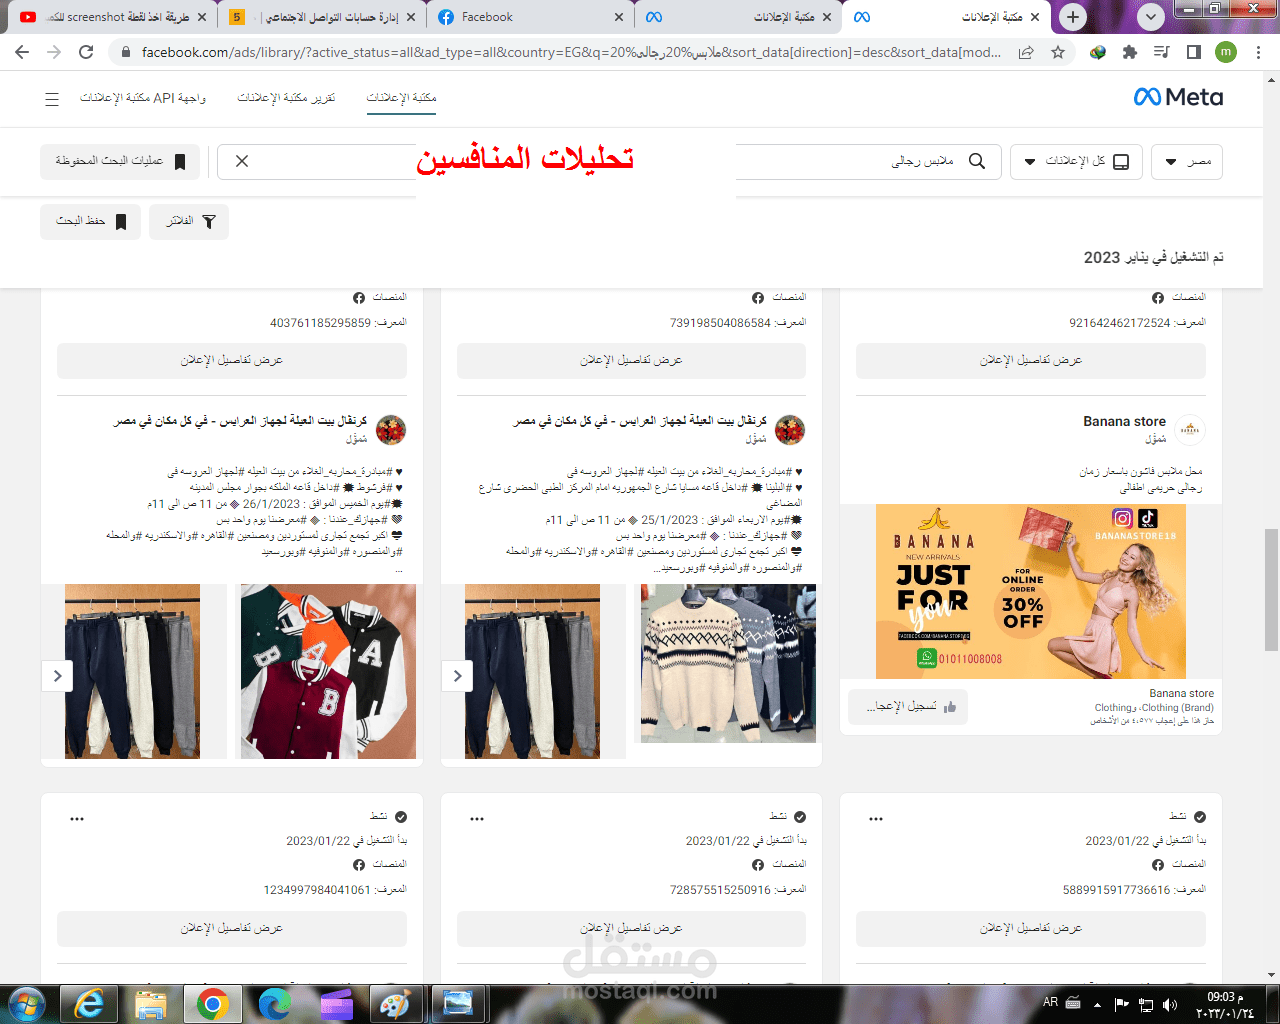Launch Google Chrome from the taskbar
This screenshot has height=1024, width=1280.
coord(215,1003)
